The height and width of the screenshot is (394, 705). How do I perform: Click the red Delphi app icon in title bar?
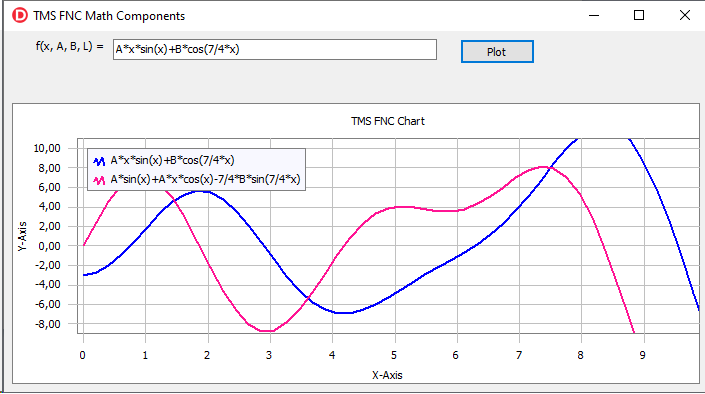(20, 15)
